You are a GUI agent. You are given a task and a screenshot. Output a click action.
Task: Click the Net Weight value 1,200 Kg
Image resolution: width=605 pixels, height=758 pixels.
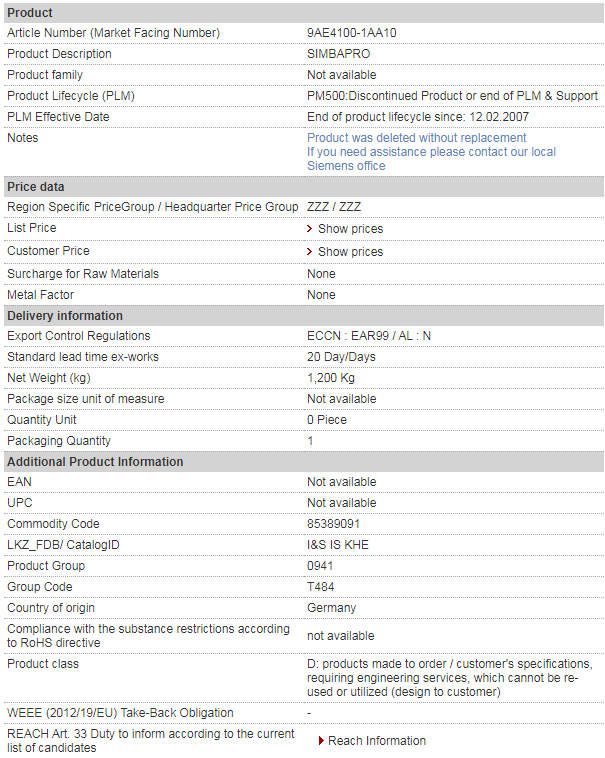point(331,378)
